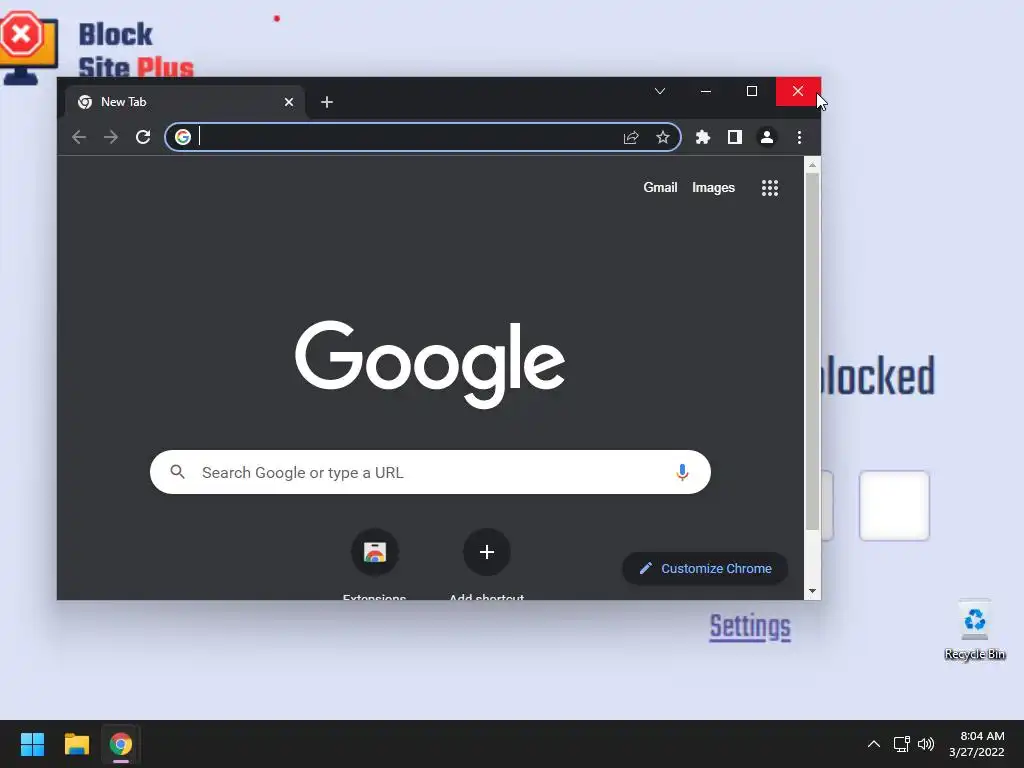This screenshot has height=768, width=1024.
Task: Open the Recycle Bin desktop icon
Action: coord(974,630)
